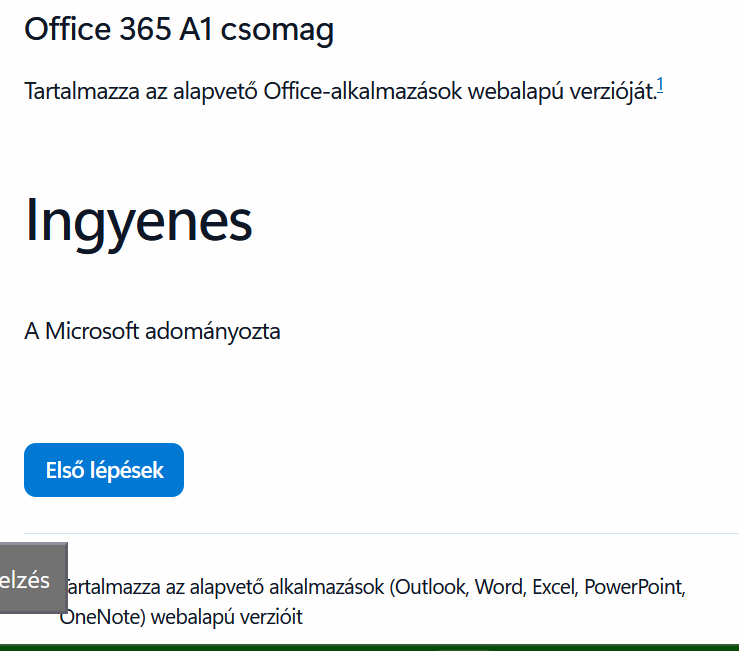The image size is (739, 651).
Task: Click the large Ingyenes price text
Action: pos(138,220)
